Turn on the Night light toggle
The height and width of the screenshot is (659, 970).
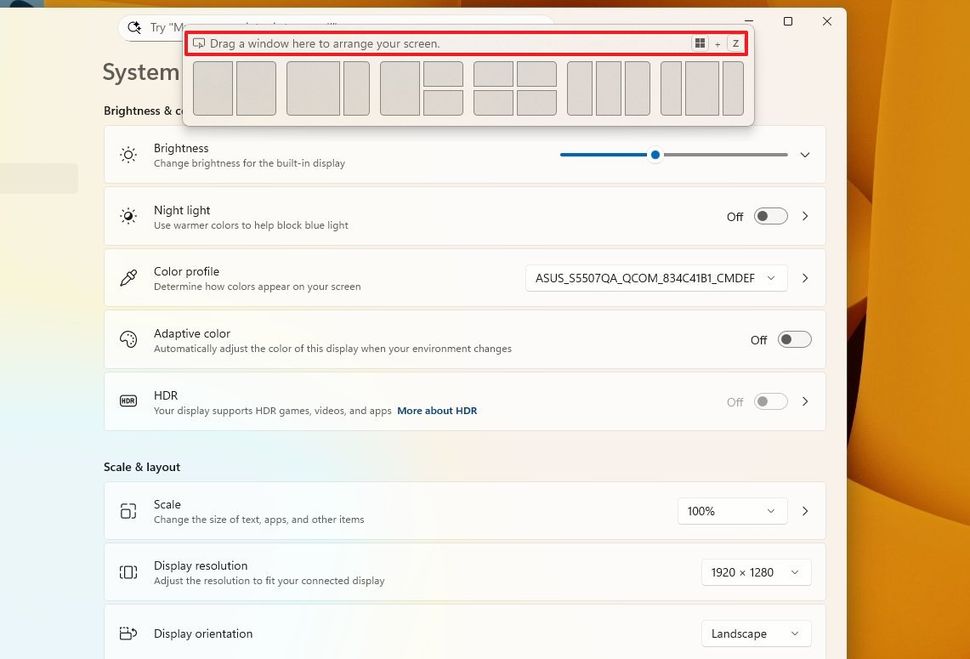point(770,216)
